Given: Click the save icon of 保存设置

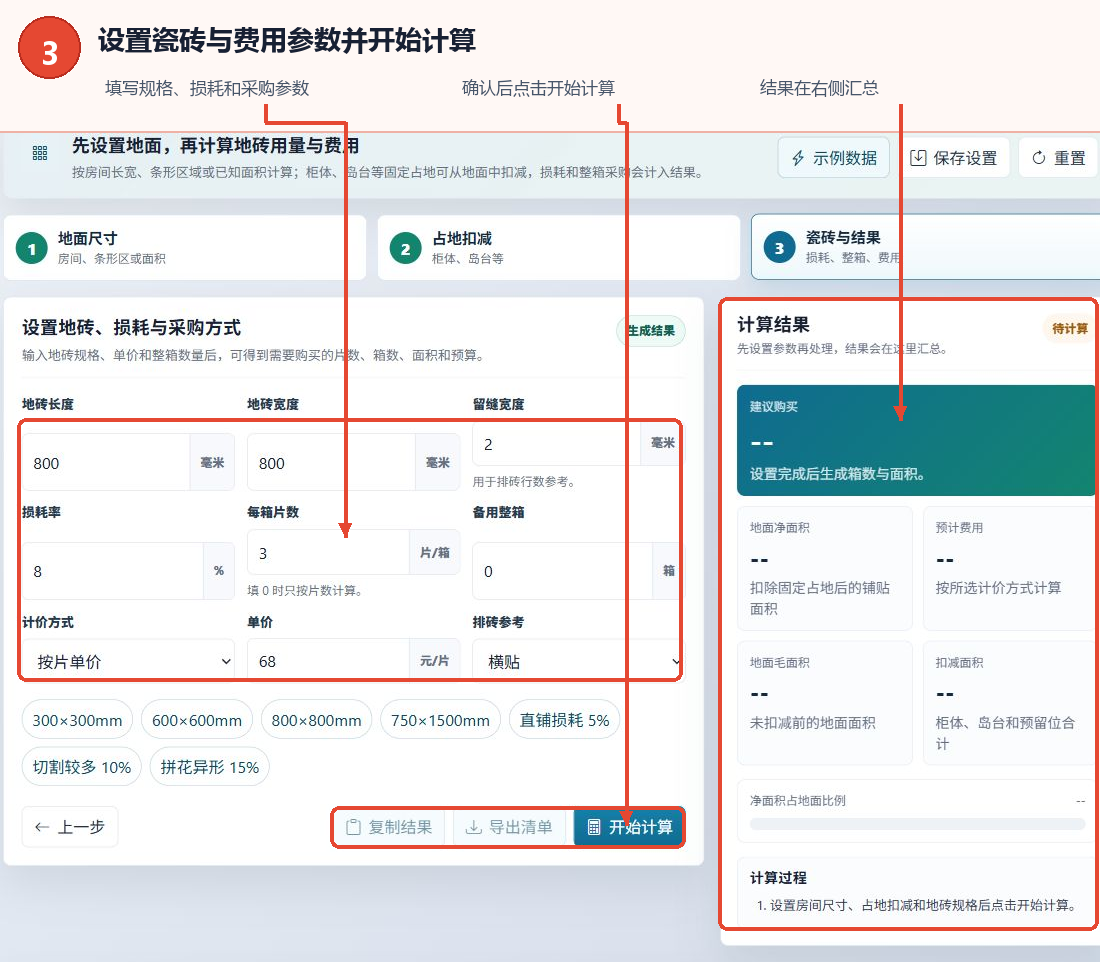Looking at the screenshot, I should [918, 158].
